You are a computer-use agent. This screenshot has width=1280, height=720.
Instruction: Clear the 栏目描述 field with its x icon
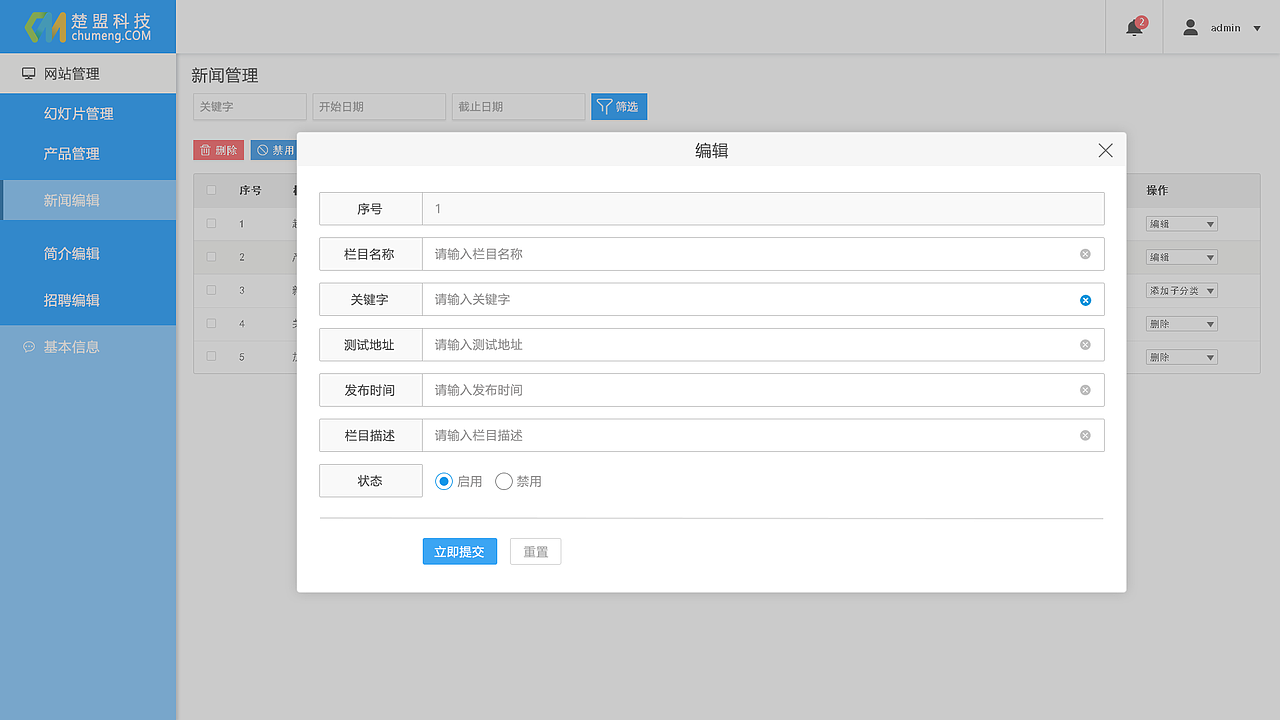point(1085,435)
